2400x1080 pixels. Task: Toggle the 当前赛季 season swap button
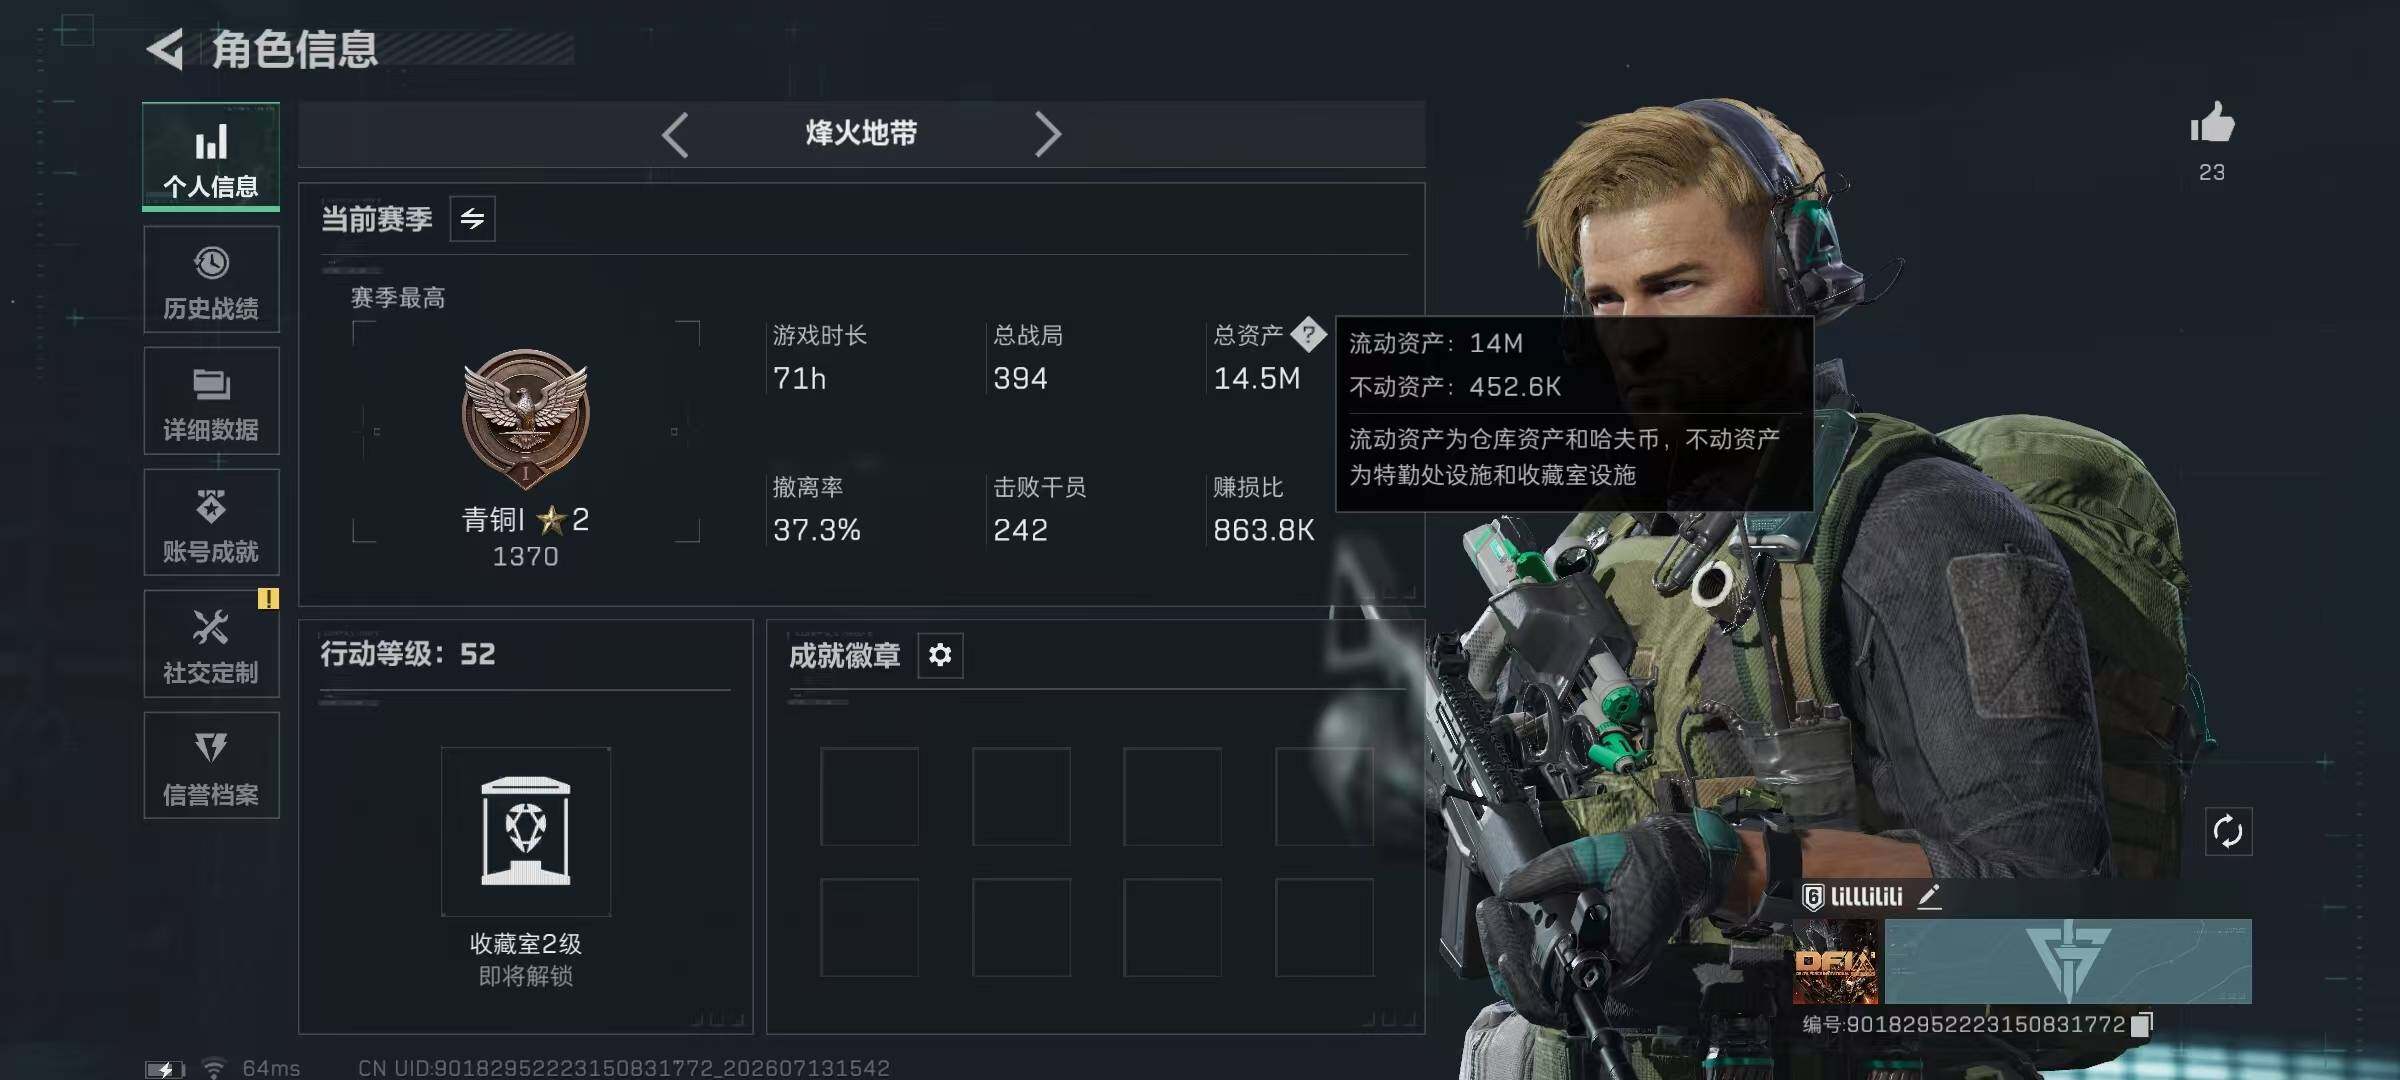(x=472, y=218)
